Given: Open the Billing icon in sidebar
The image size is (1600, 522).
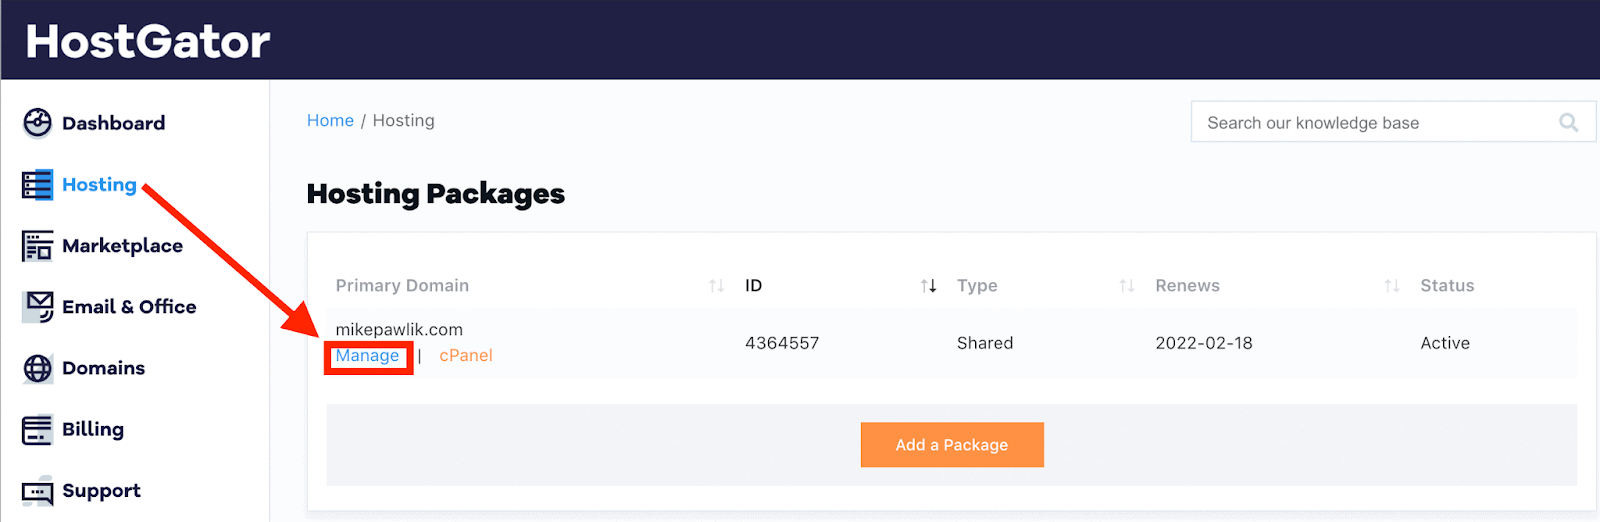Looking at the screenshot, I should 37,430.
